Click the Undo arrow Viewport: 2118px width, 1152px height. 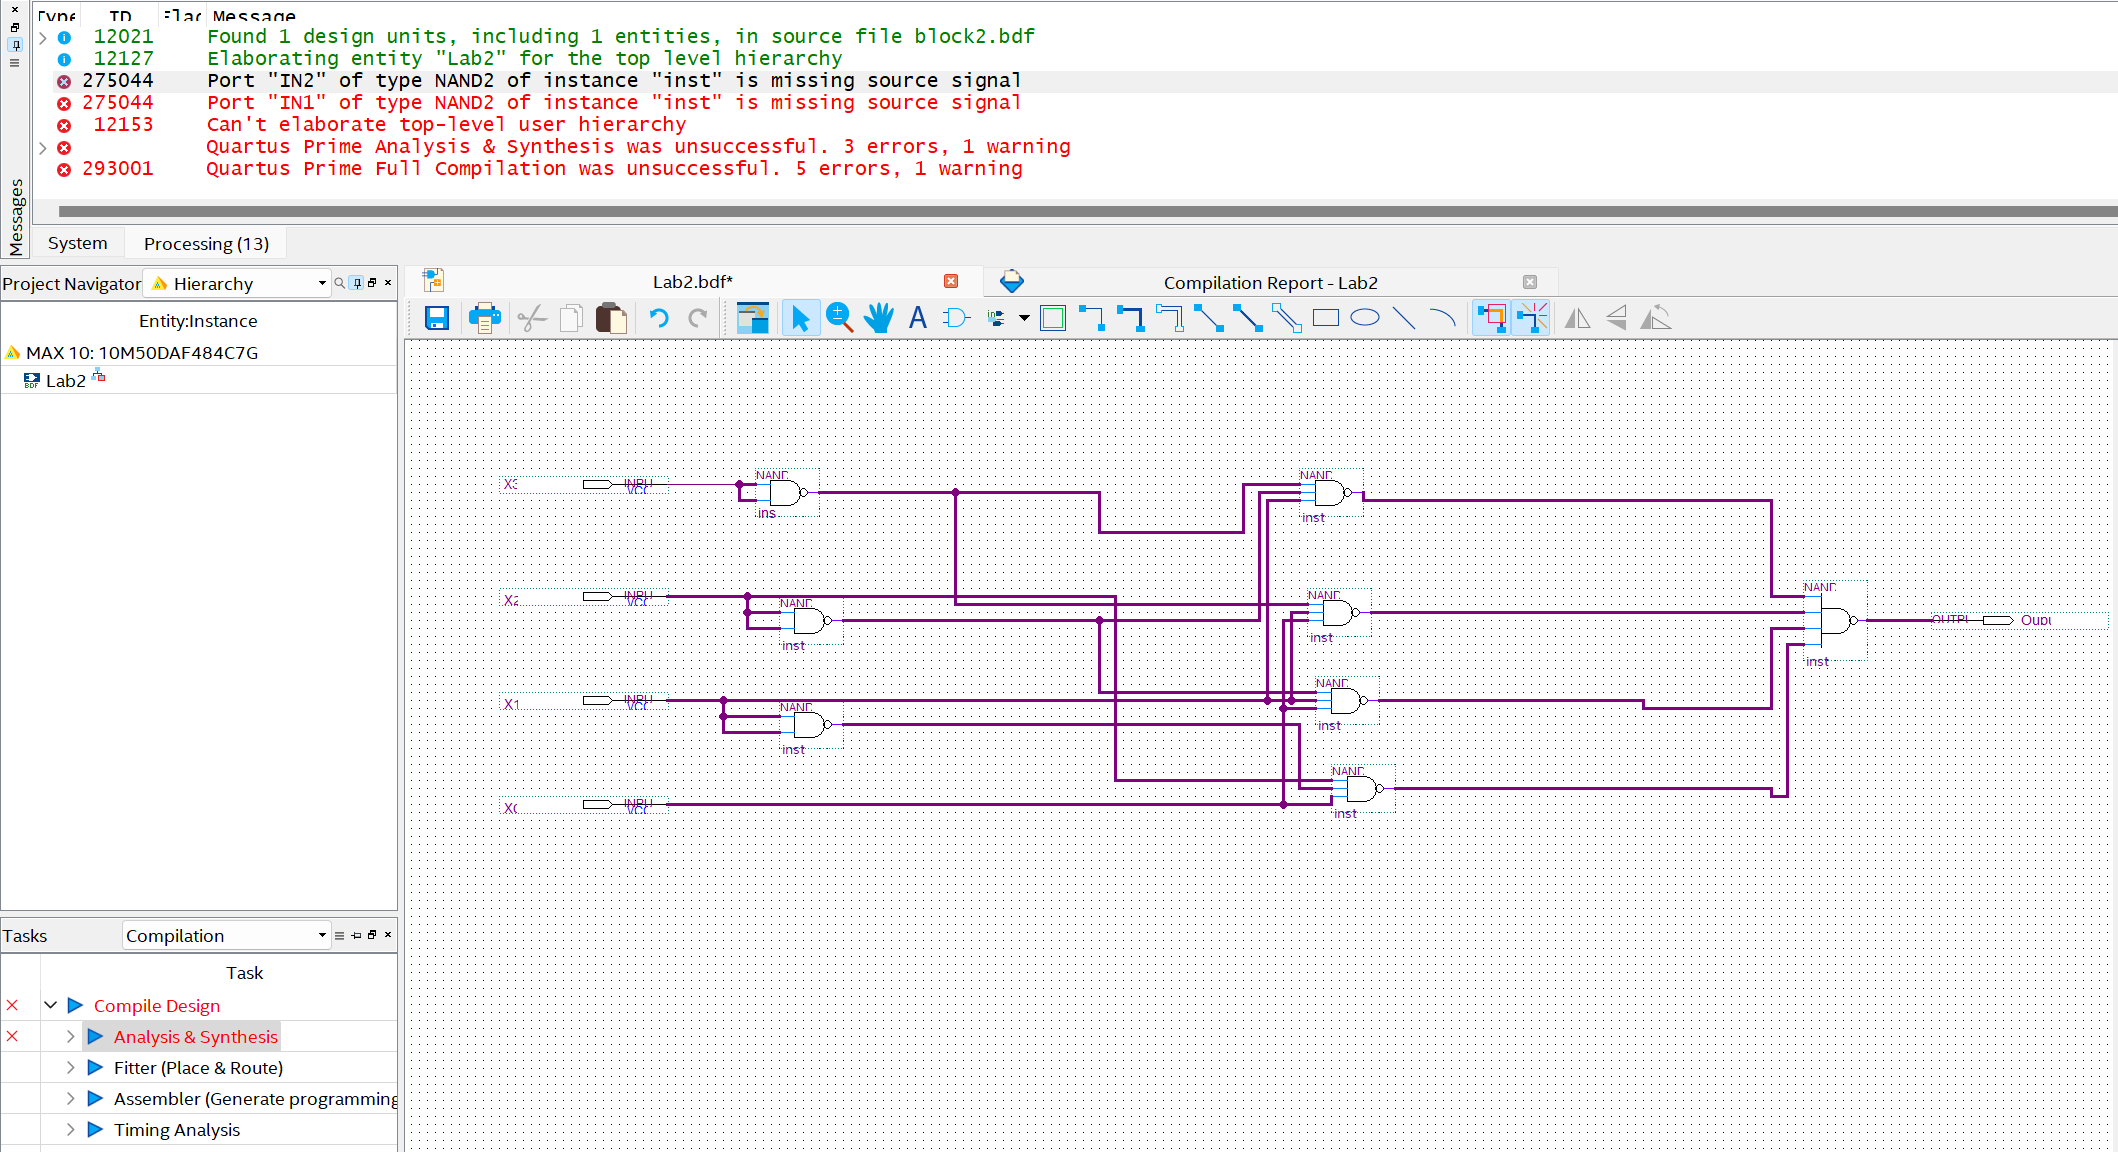[658, 319]
